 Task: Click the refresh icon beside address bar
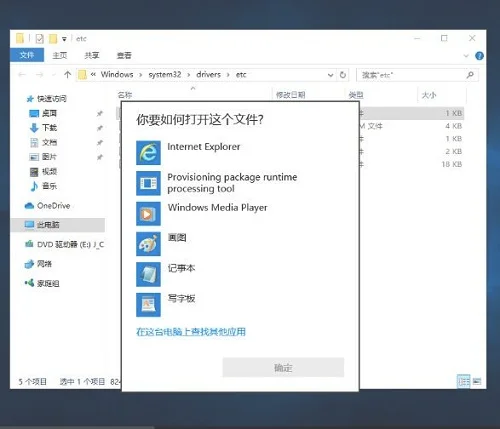(x=343, y=75)
